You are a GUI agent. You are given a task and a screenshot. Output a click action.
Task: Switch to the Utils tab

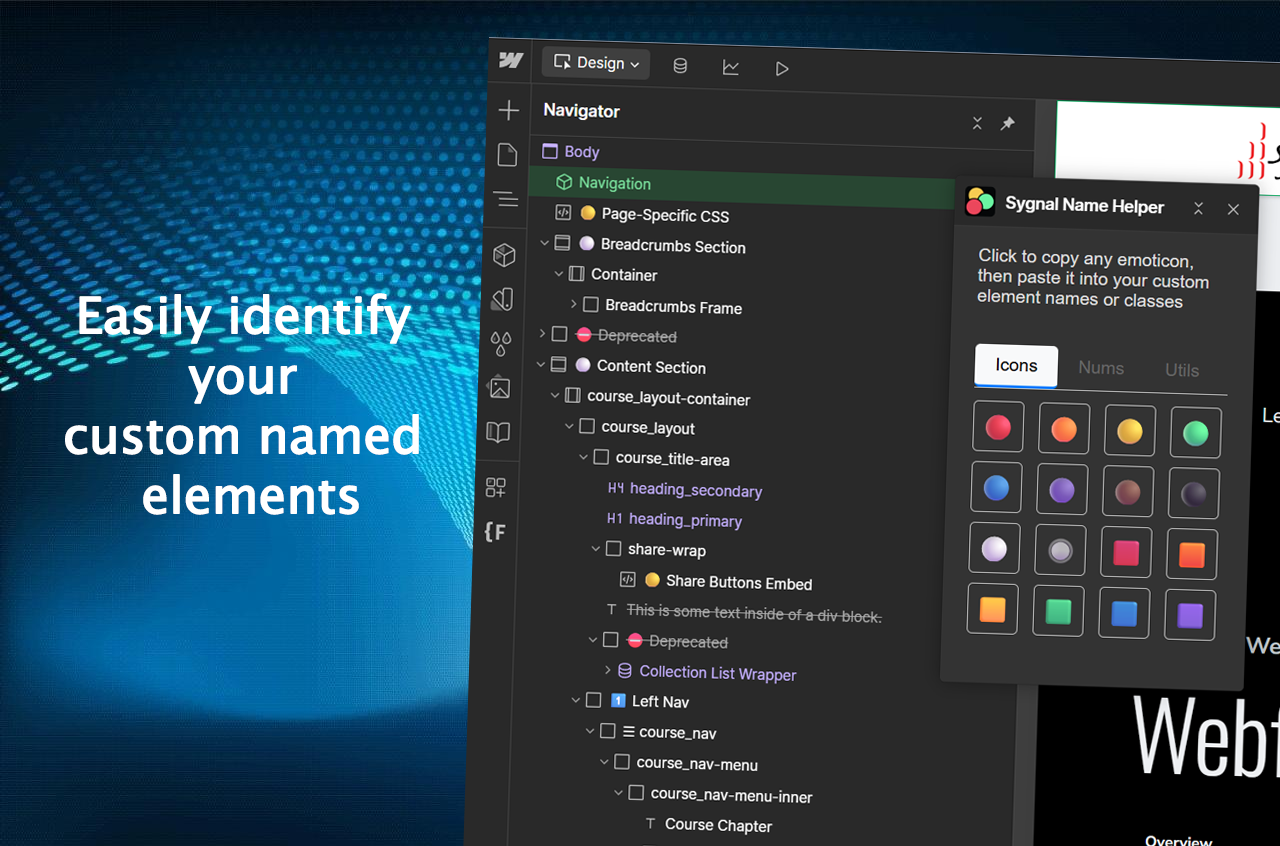point(1182,370)
